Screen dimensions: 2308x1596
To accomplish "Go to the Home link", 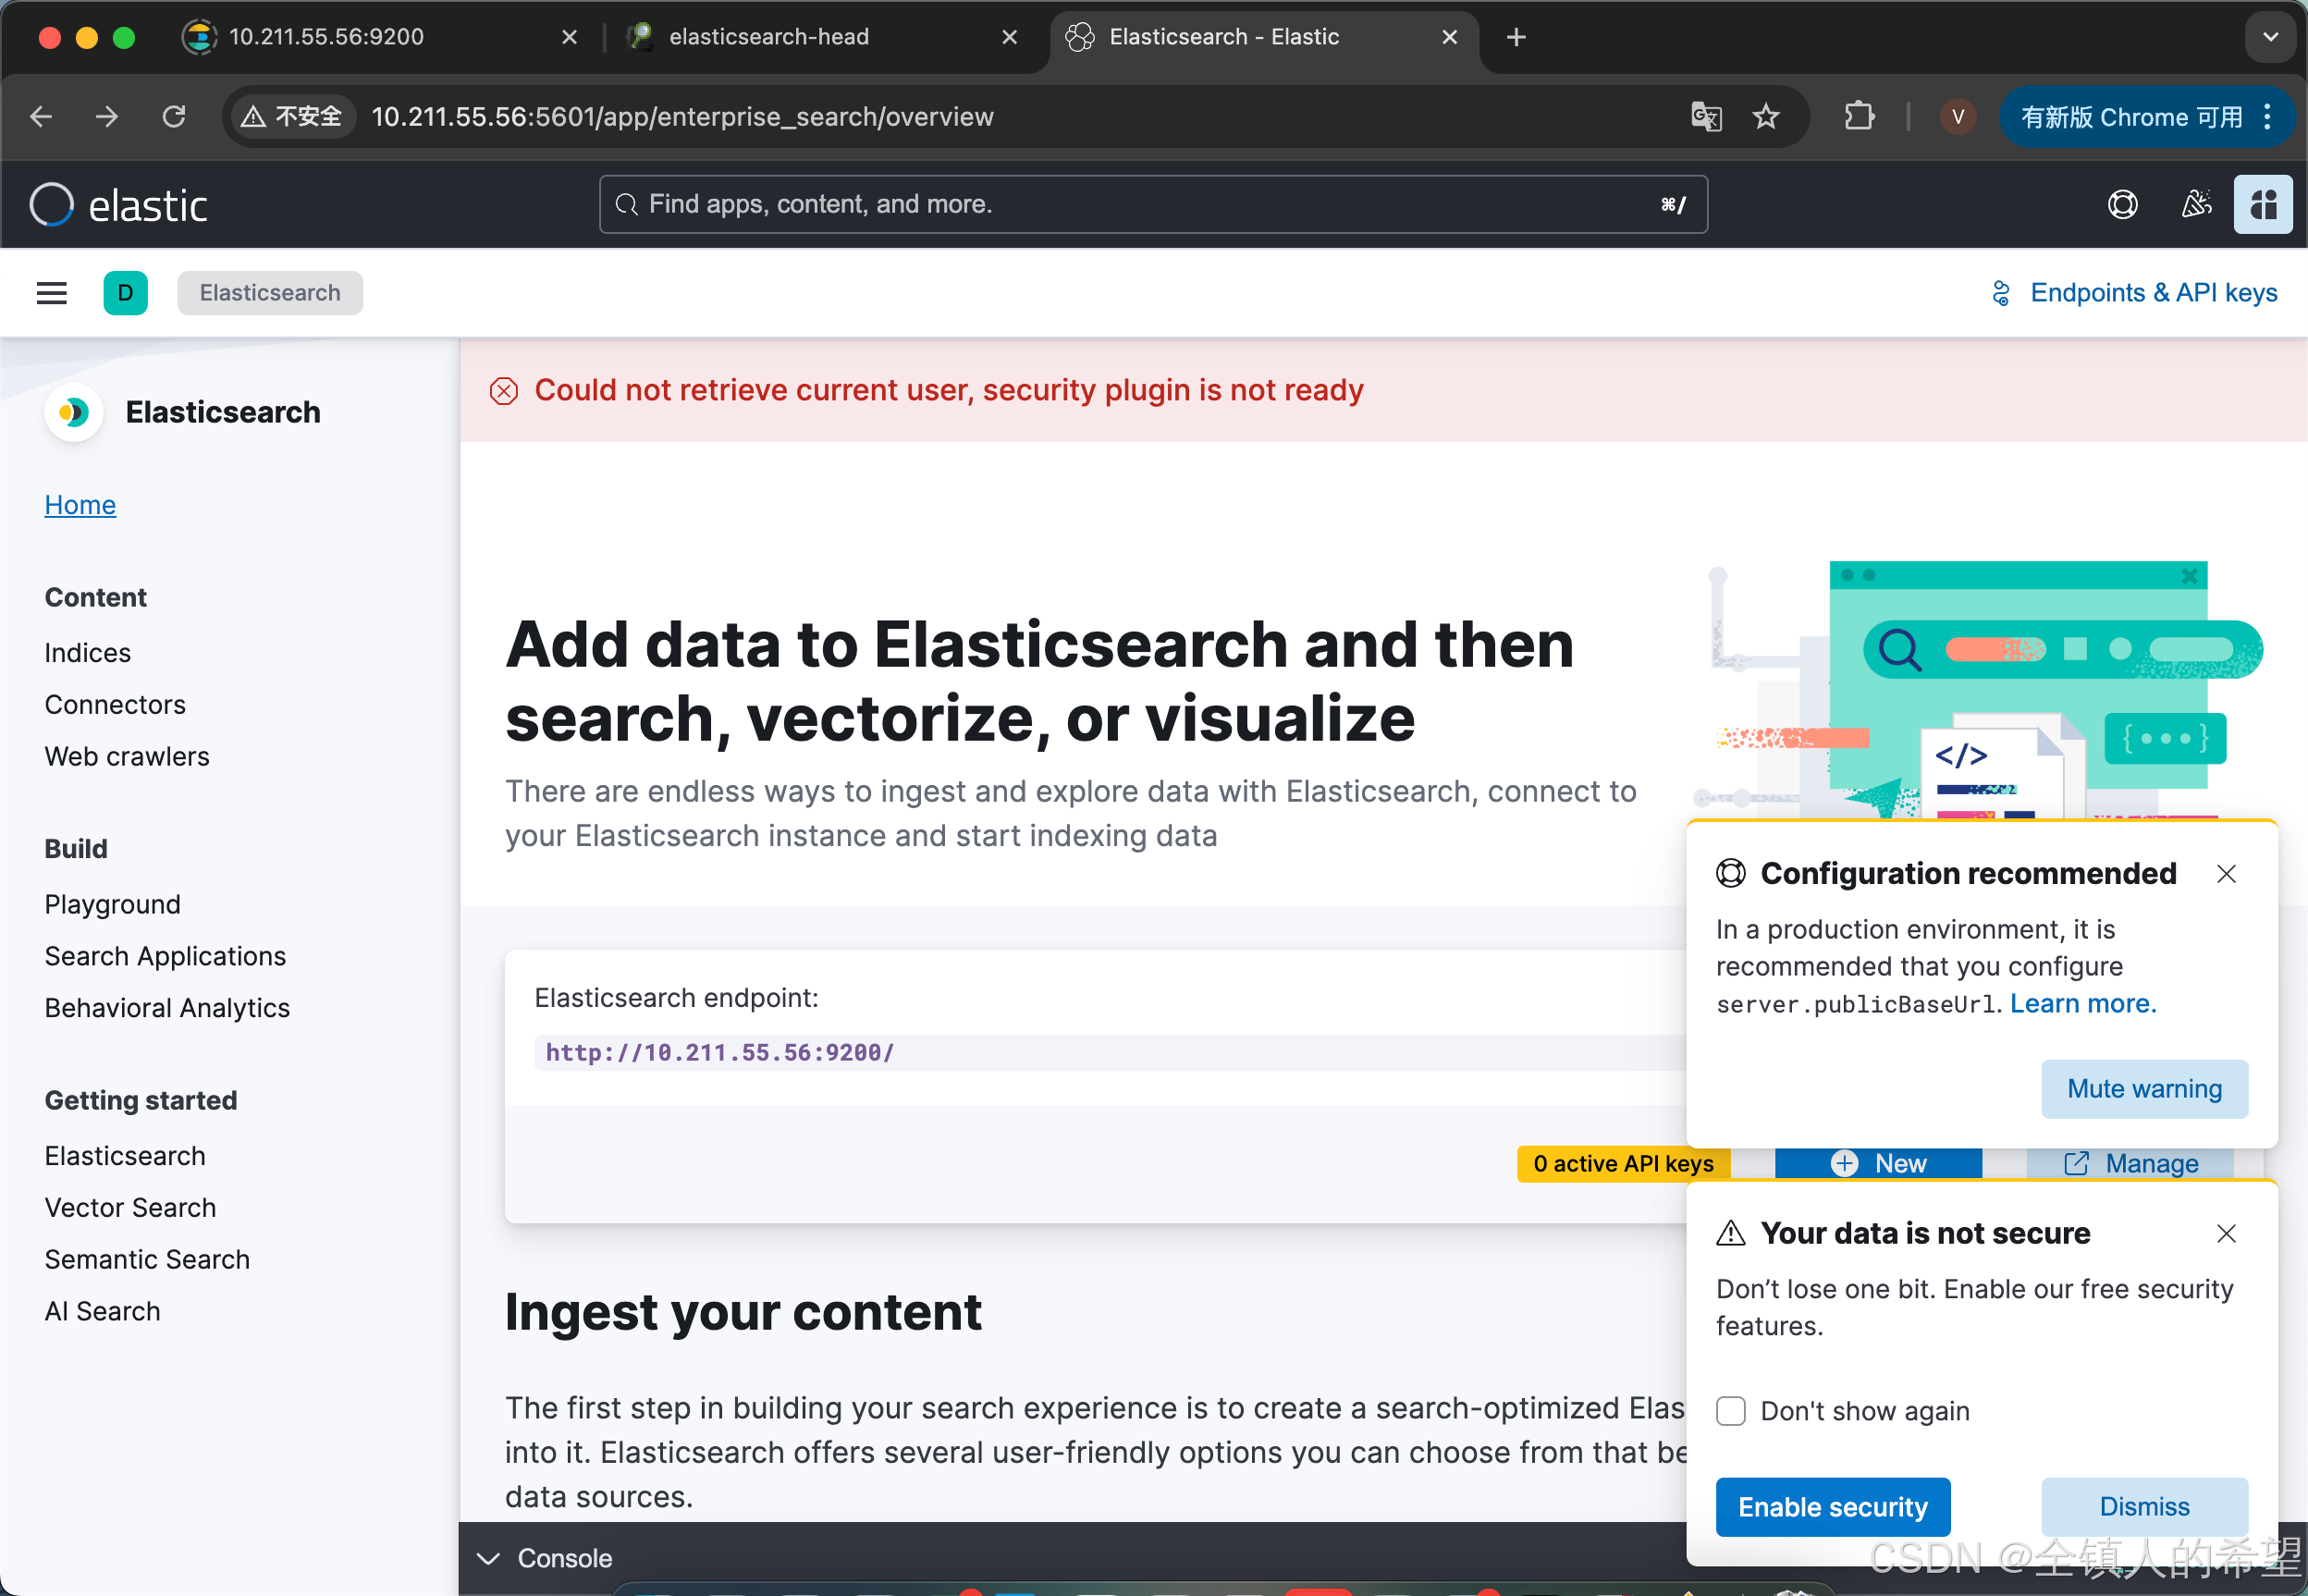I will (x=80, y=505).
